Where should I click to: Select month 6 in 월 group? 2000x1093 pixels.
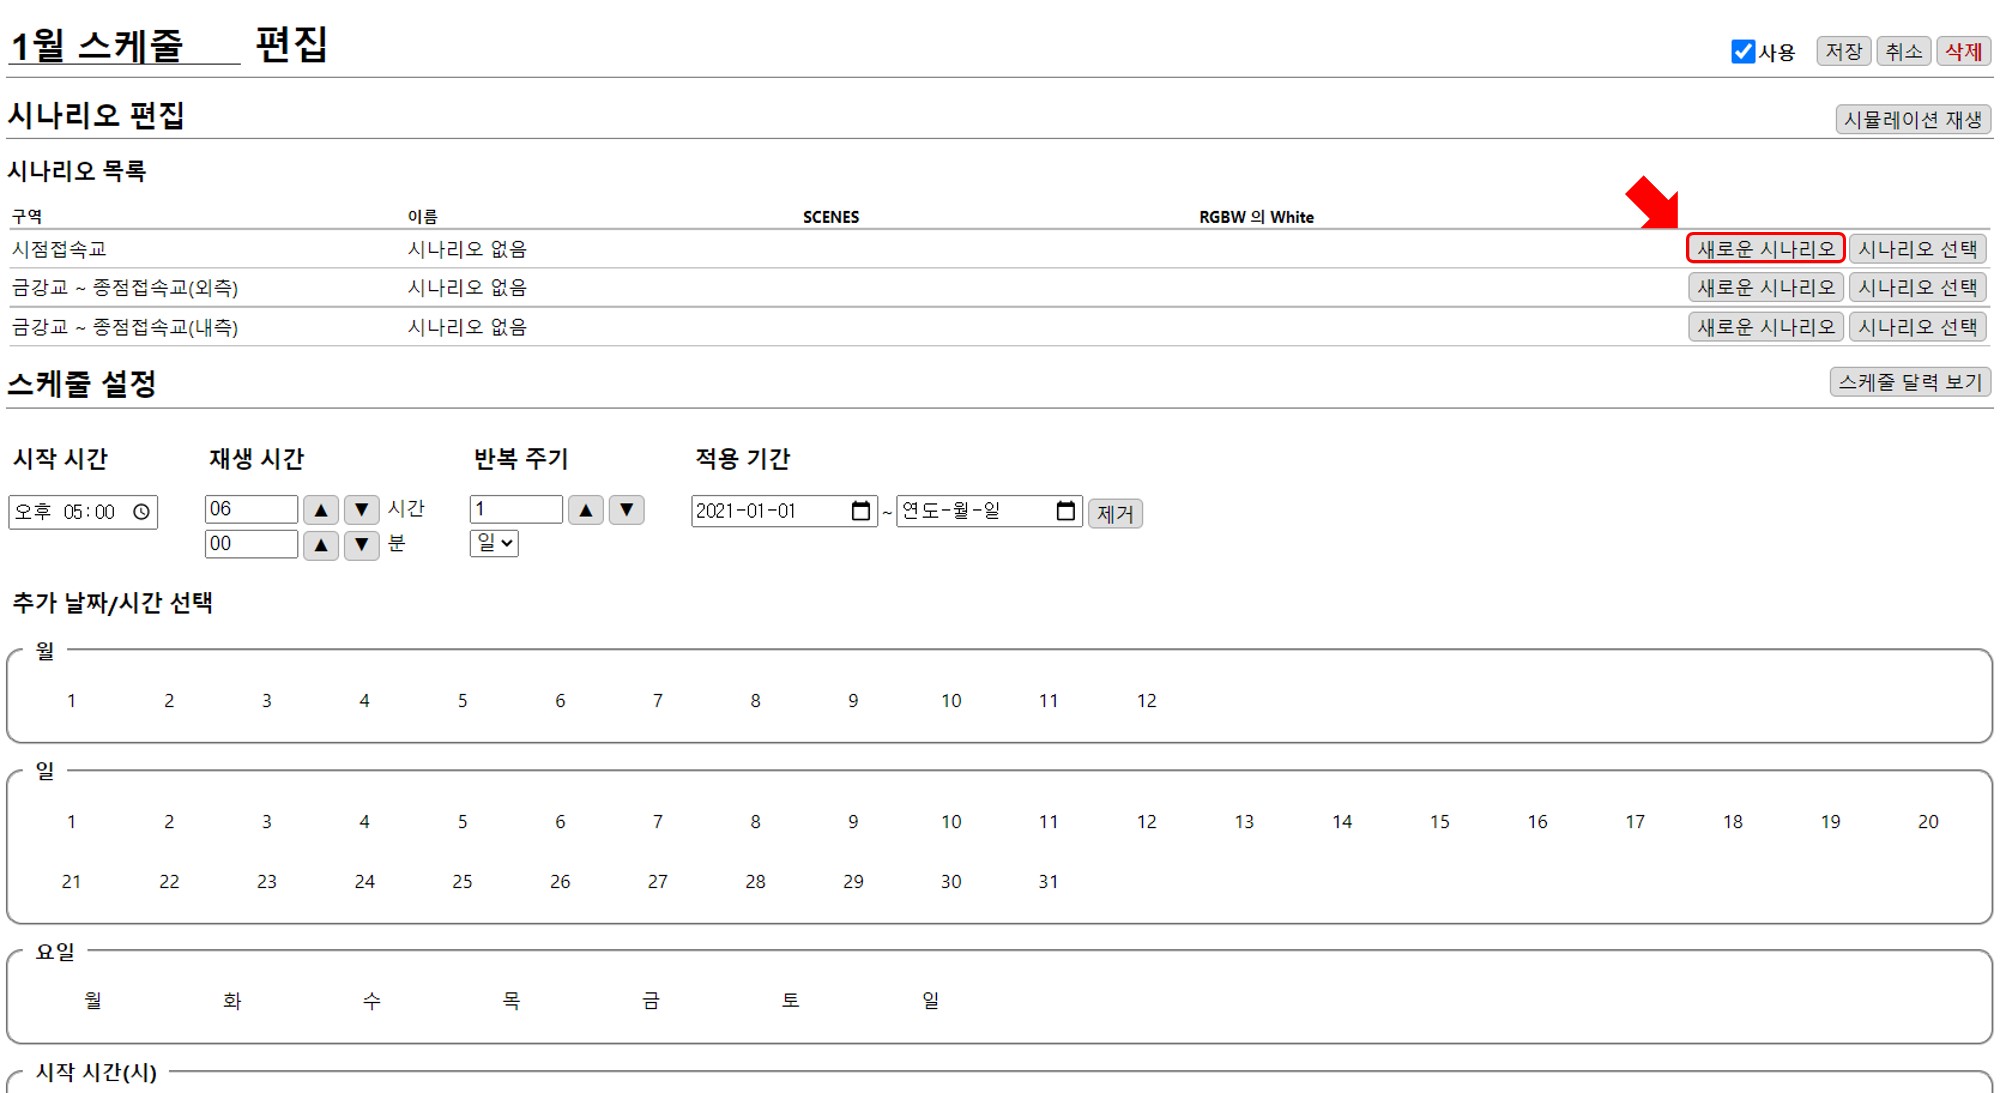coord(560,701)
